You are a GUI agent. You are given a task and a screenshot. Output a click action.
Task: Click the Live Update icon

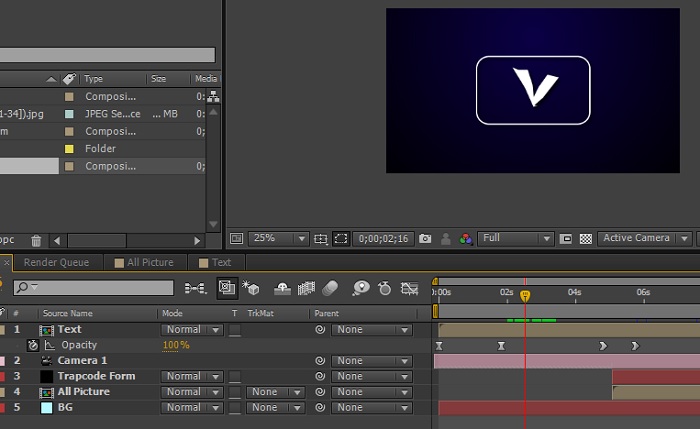(227, 288)
